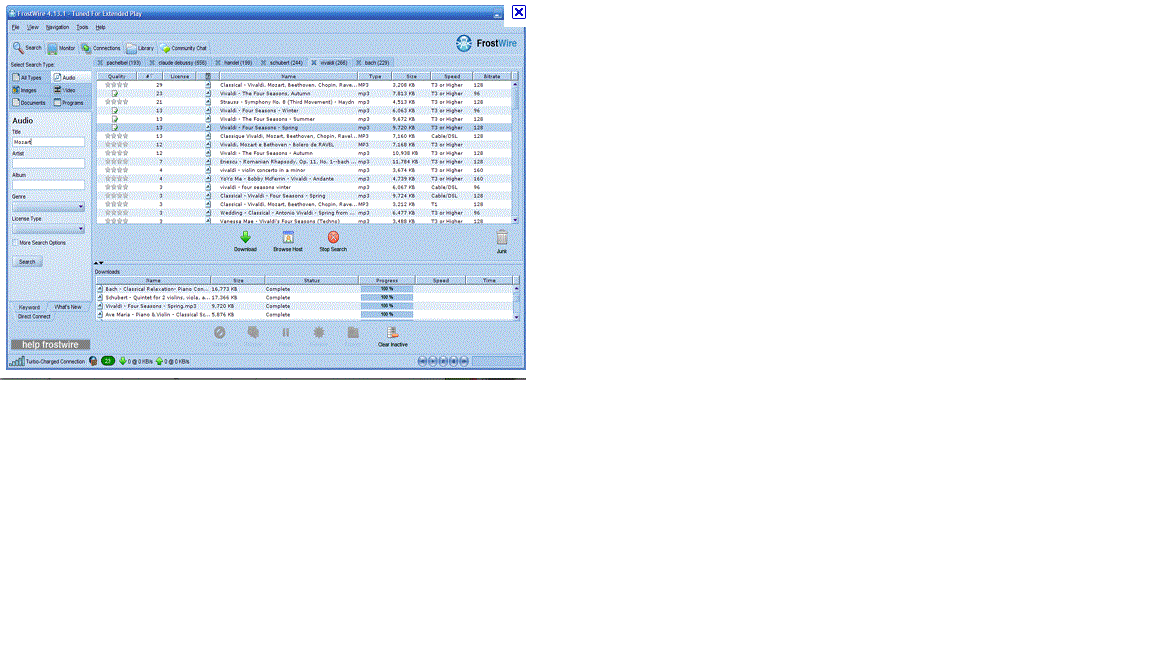Select the Video search type
1152x648 pixels.
point(71,90)
